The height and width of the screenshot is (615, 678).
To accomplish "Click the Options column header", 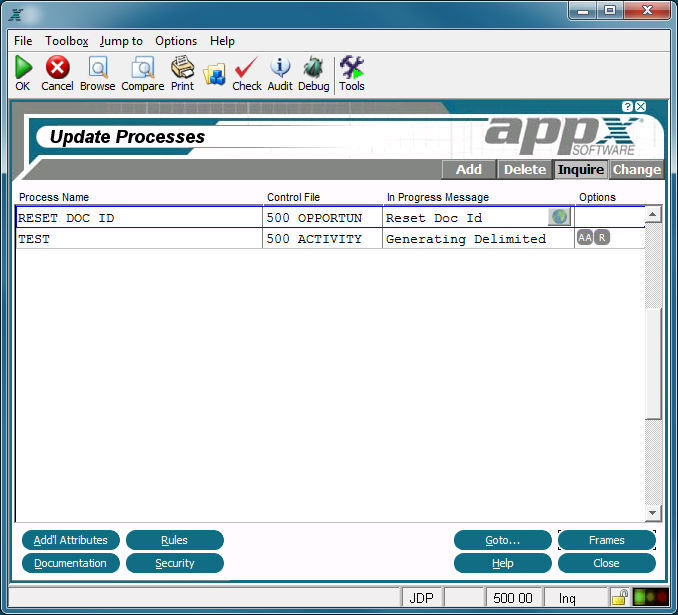I will point(597,197).
